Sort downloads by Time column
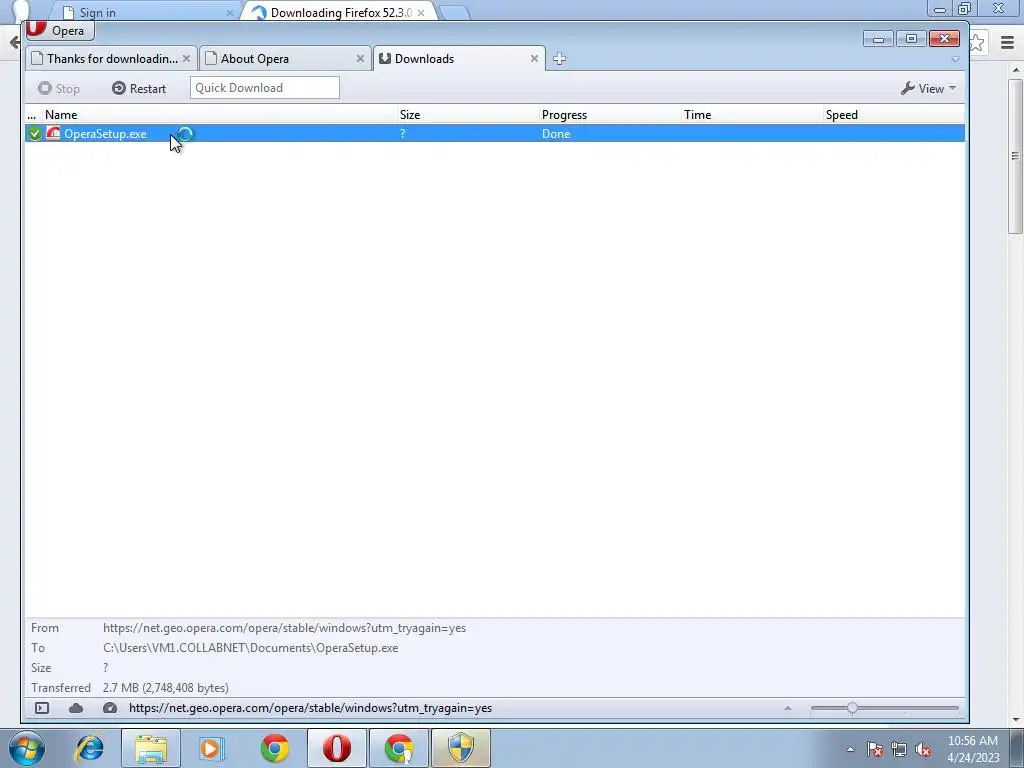The image size is (1024, 768). 752,114
